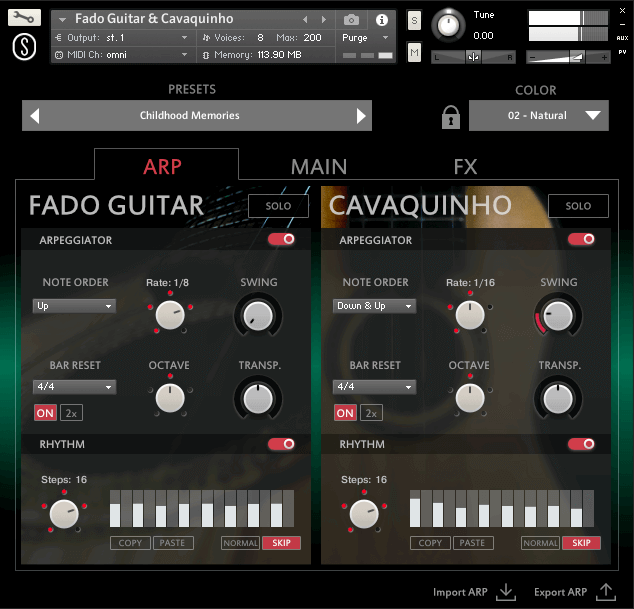The width and height of the screenshot is (634, 609).
Task: Click the Export ARP upload arrow icon
Action: [606, 592]
